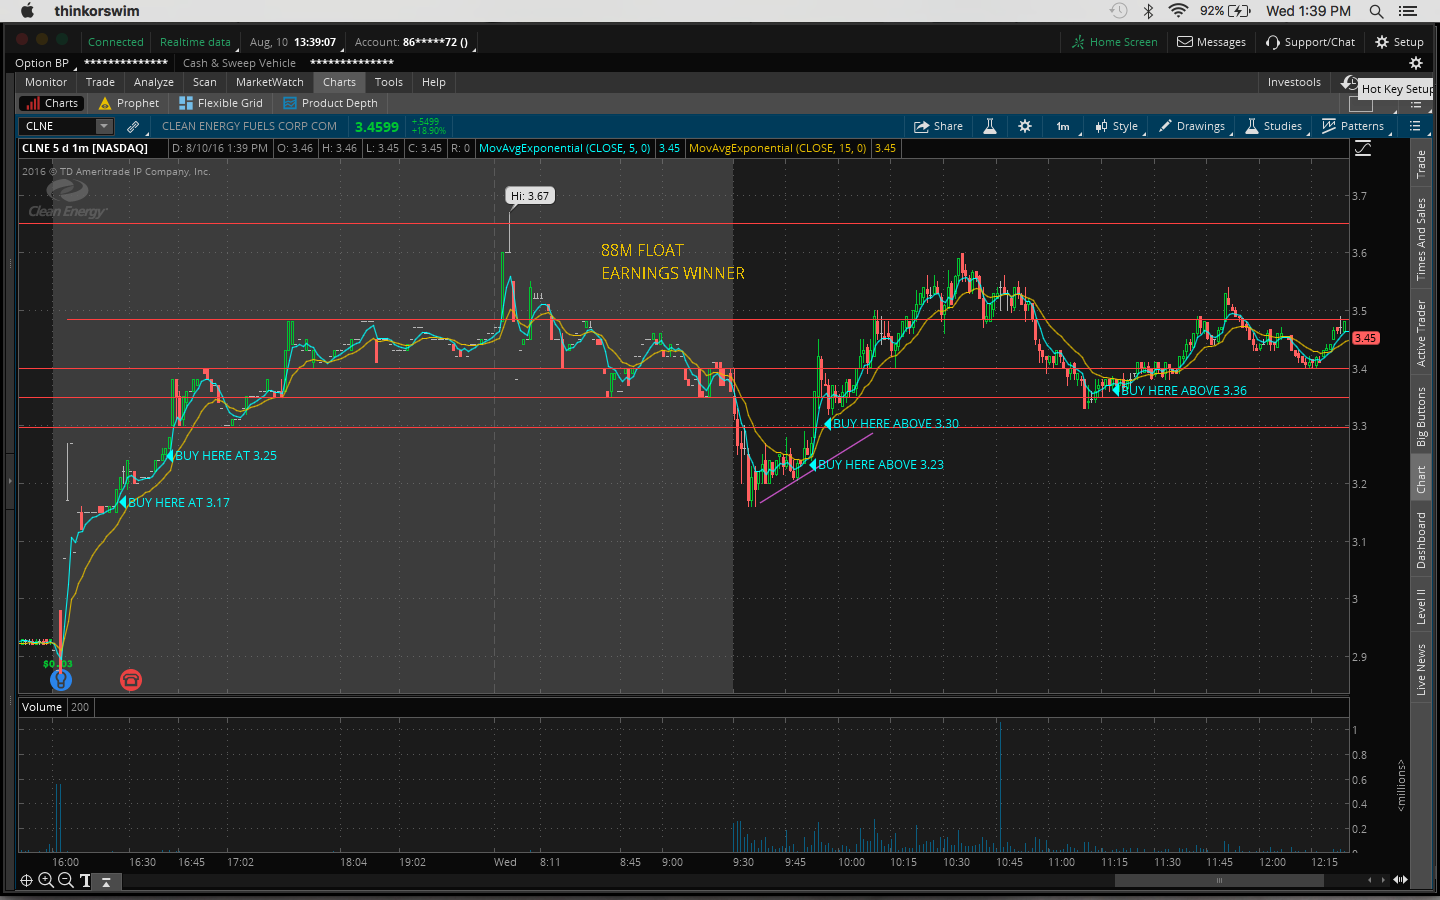Go to the Trade main tab
1440x900 pixels.
(100, 82)
